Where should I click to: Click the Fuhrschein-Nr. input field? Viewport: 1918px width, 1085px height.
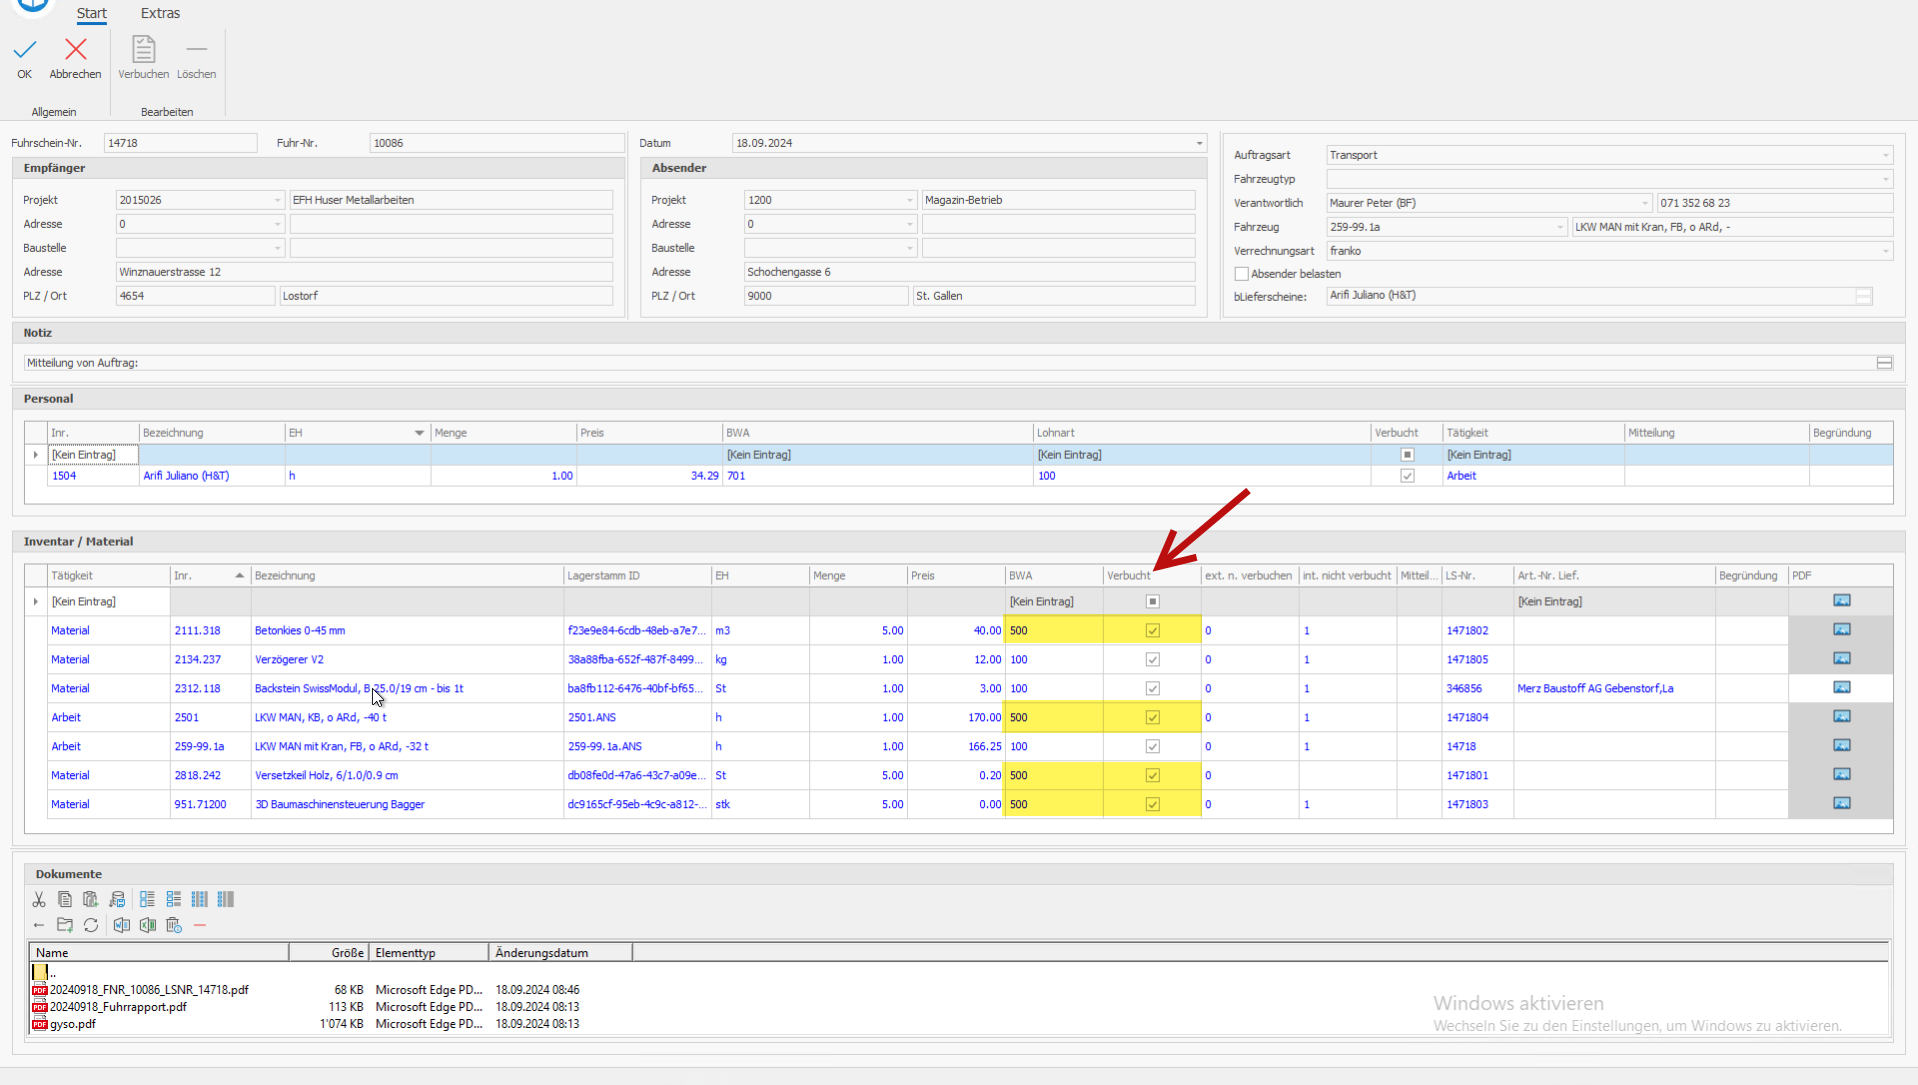tap(180, 143)
